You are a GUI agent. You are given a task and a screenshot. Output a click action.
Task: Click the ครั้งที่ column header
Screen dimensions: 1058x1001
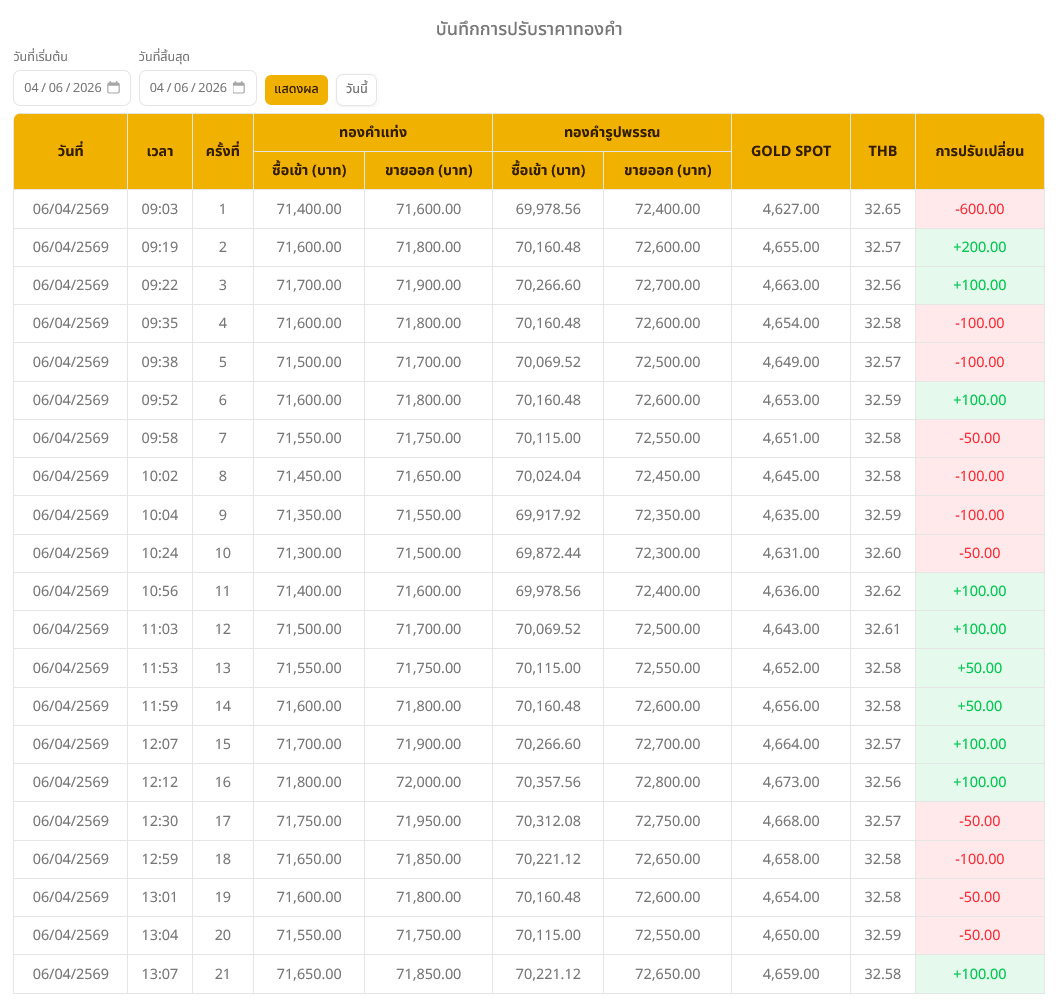tap(222, 152)
